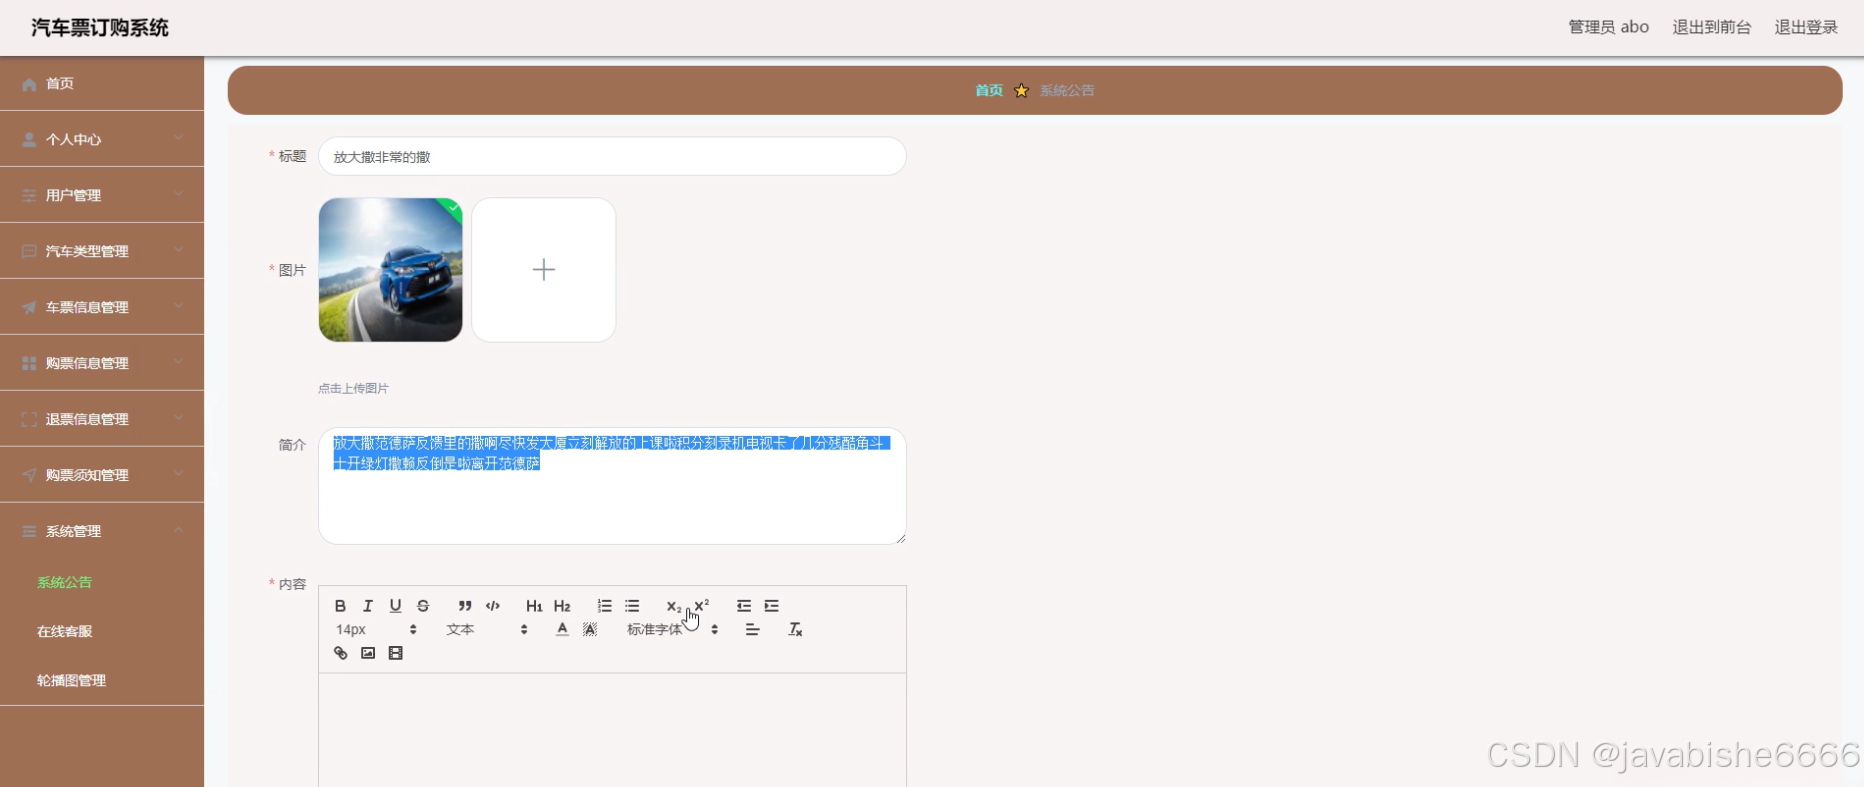Create a bulleted list
Screen dimensions: 1864x787
[632, 606]
